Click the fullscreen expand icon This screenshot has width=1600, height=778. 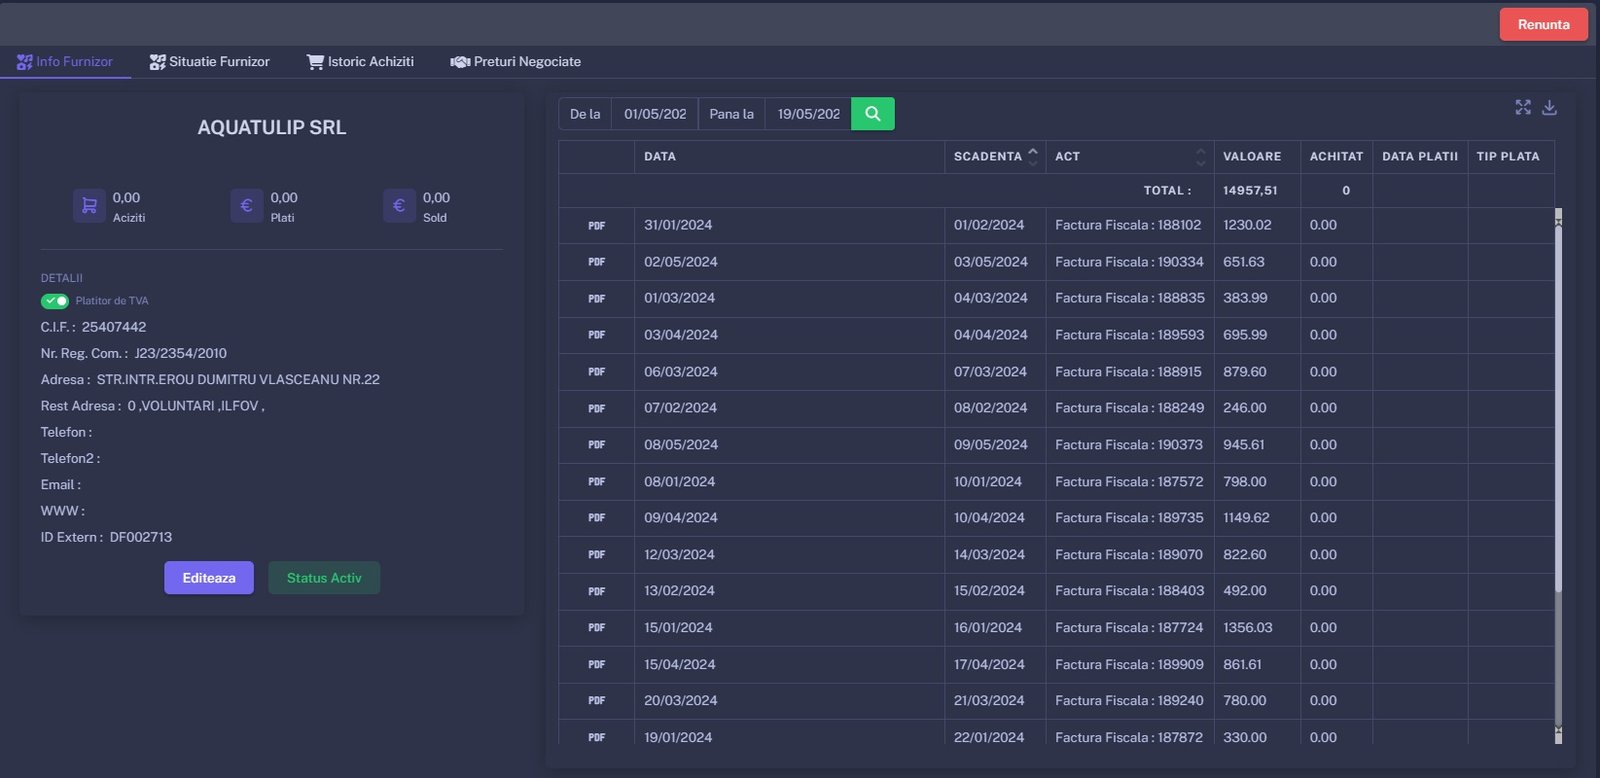tap(1523, 107)
